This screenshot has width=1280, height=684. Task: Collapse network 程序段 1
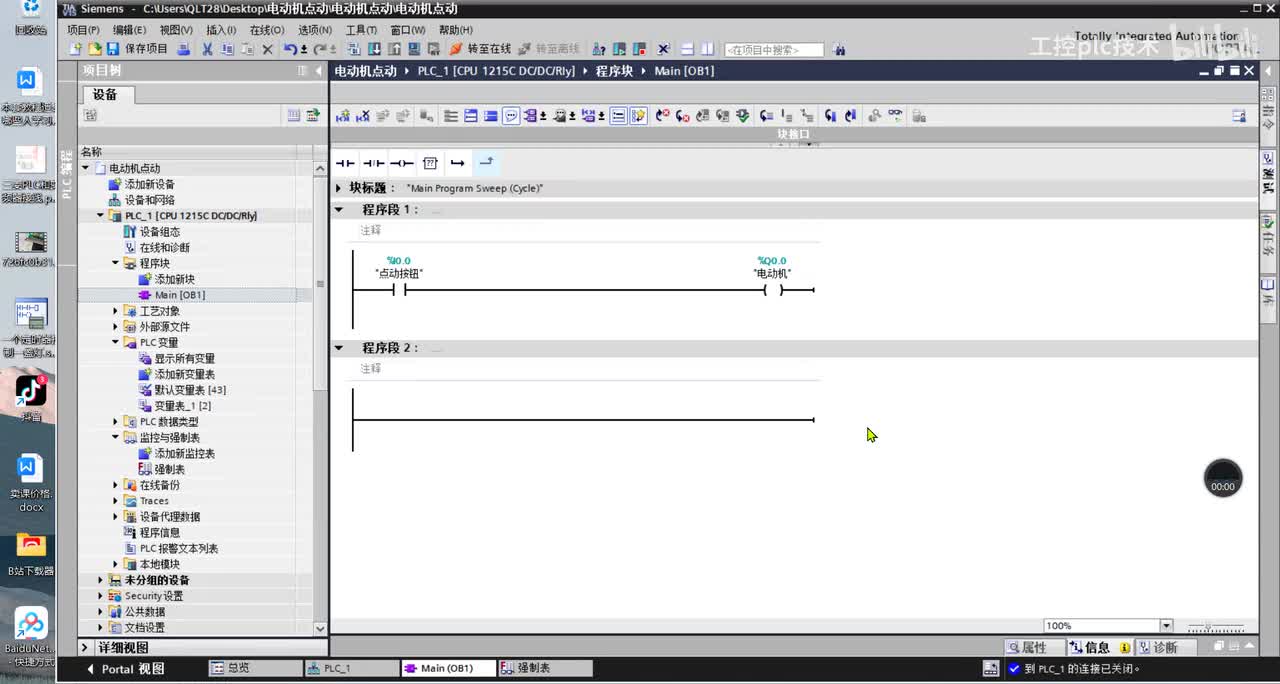(339, 210)
